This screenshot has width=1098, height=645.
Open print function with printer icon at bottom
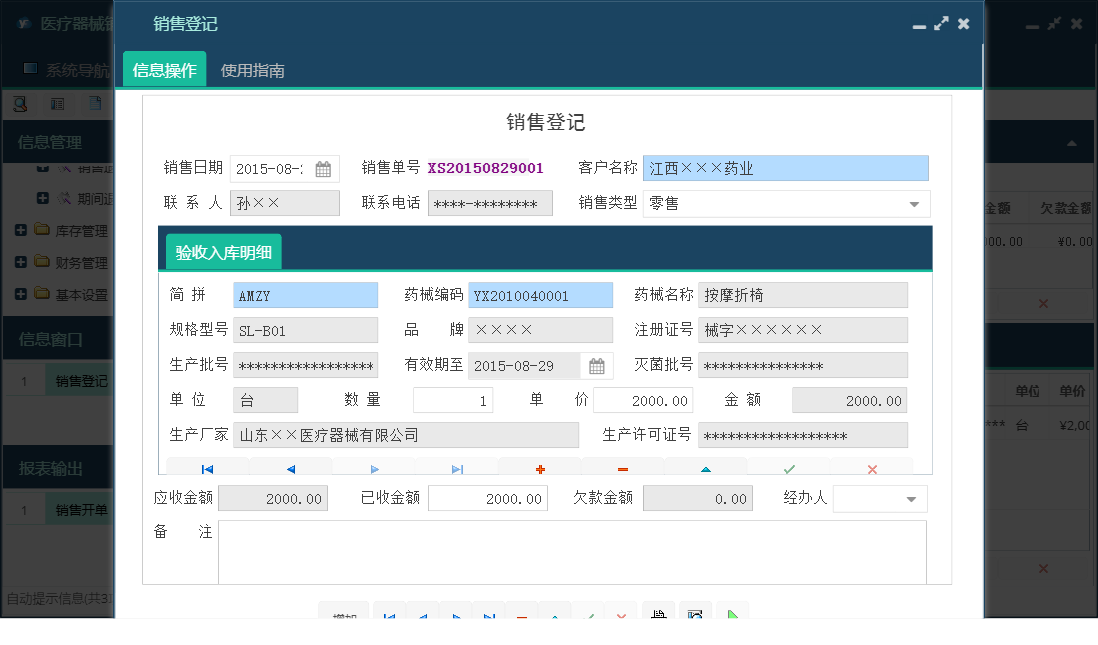(x=660, y=613)
